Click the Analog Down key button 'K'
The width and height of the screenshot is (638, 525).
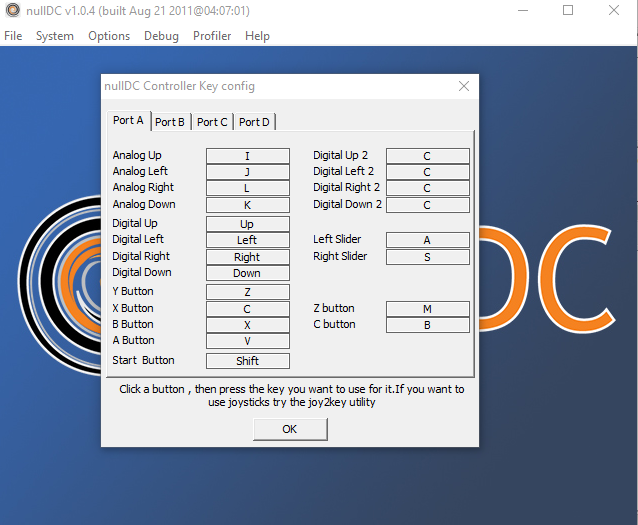coord(247,205)
